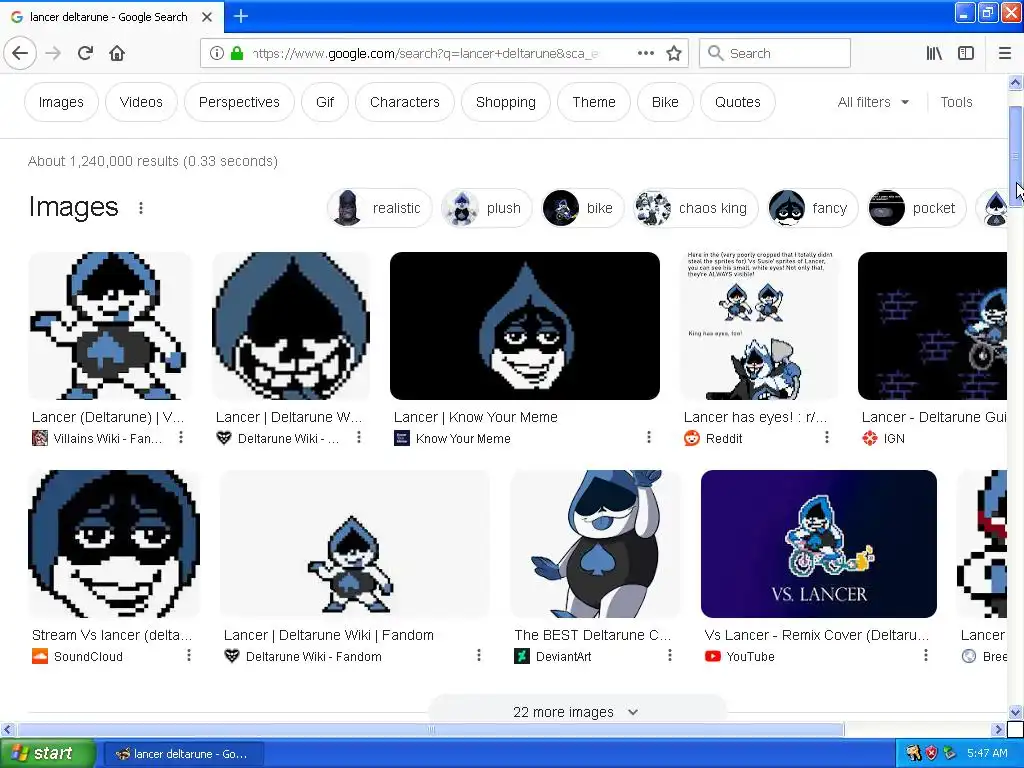This screenshot has width=1024, height=768.
Task: Open the home page via the house icon
Action: [117, 53]
